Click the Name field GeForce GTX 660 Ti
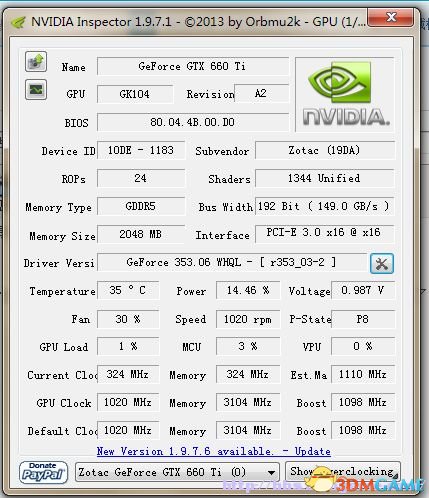Image resolution: width=429 pixels, height=498 pixels. (193, 66)
